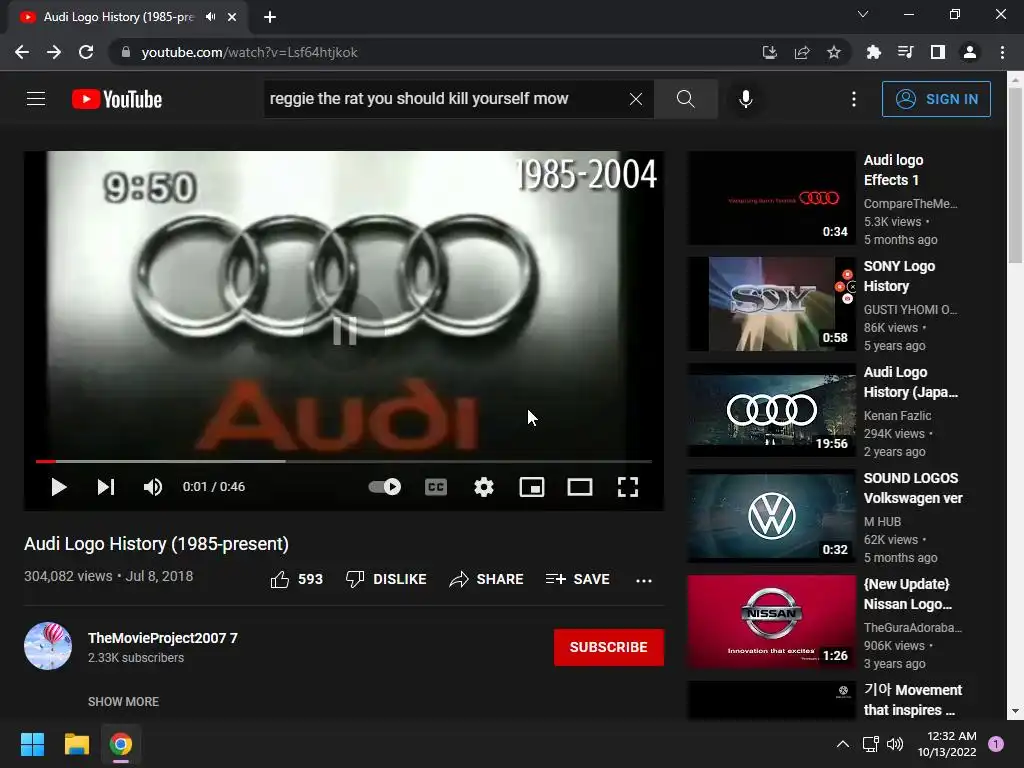Toggle closed captions
This screenshot has width=1024, height=768.
tap(436, 487)
